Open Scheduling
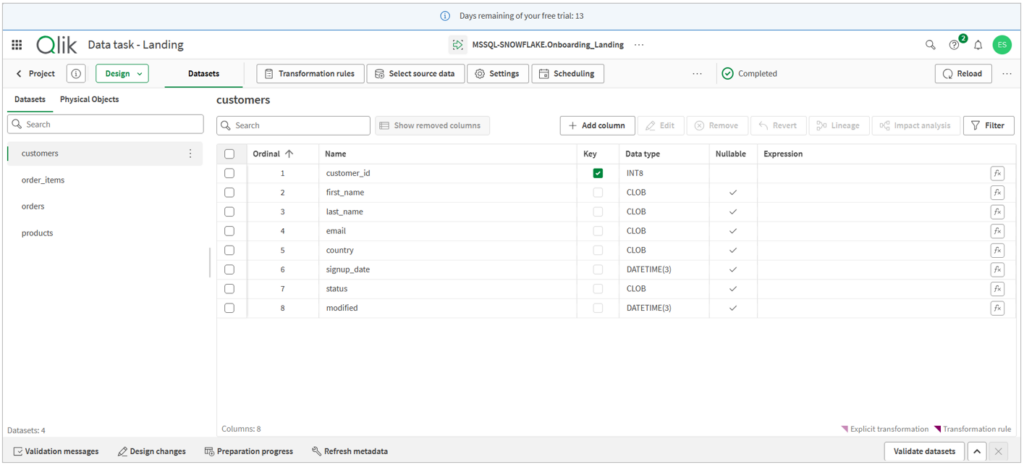This screenshot has width=1024, height=465. coord(568,74)
